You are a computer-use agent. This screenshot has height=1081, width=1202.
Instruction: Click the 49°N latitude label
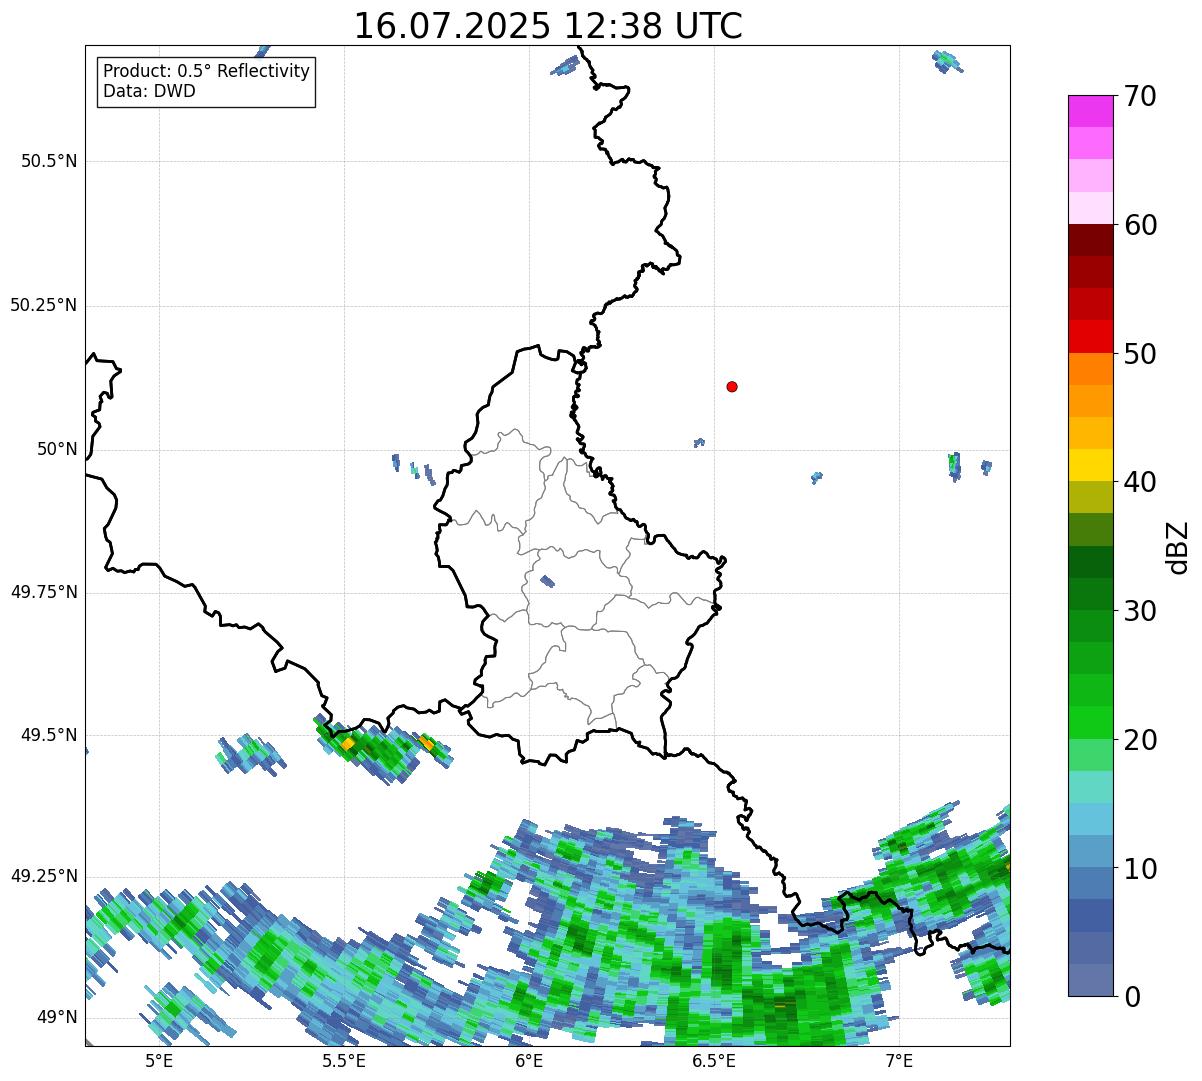(57, 1018)
